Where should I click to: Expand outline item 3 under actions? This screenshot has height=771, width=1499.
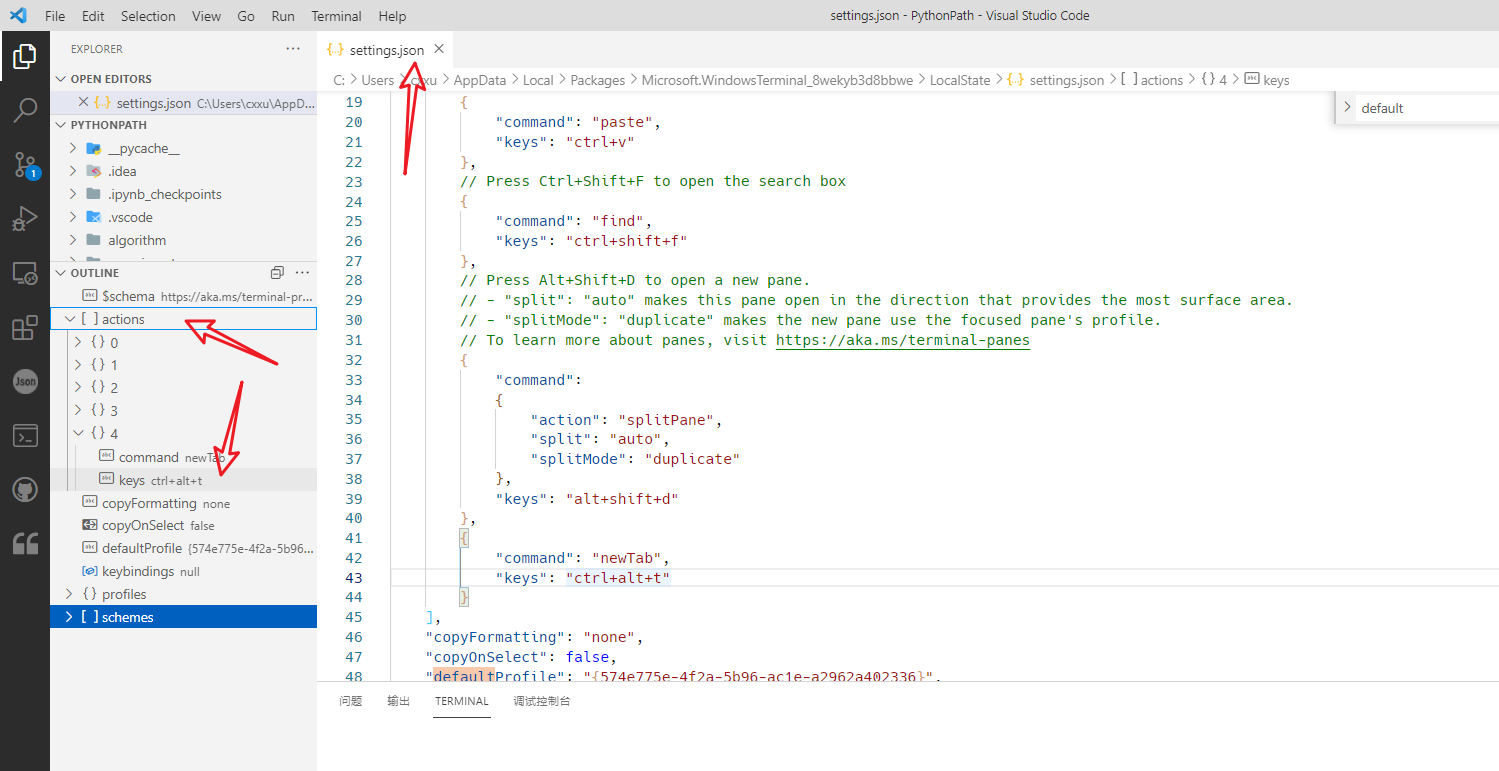[79, 410]
